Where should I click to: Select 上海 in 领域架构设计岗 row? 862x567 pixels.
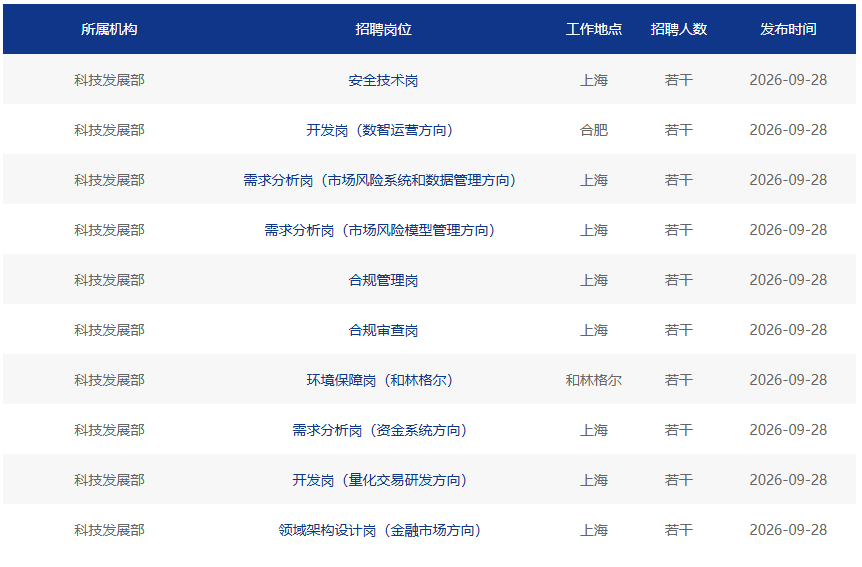click(594, 531)
